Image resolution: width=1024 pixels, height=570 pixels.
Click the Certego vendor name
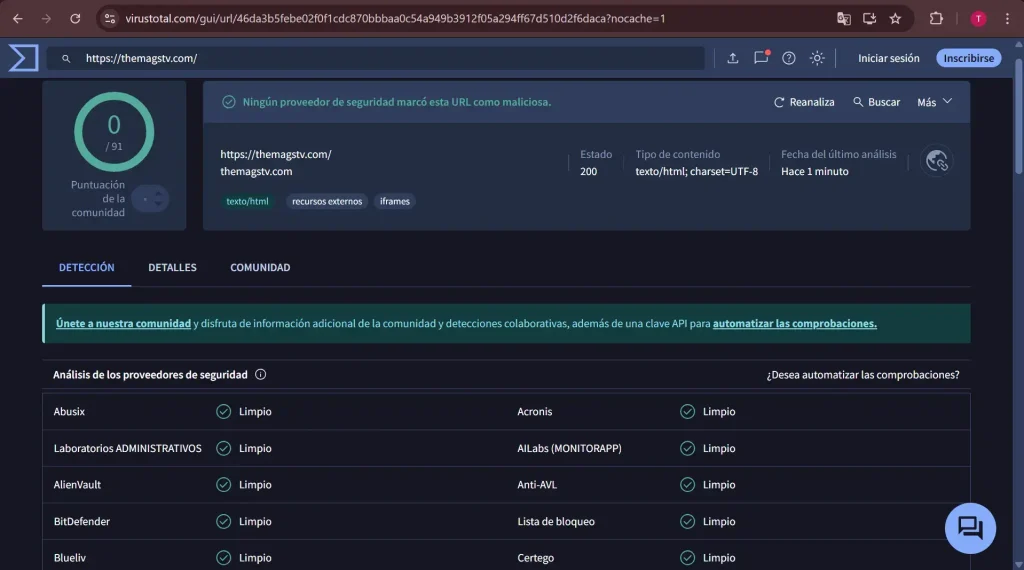click(x=536, y=558)
